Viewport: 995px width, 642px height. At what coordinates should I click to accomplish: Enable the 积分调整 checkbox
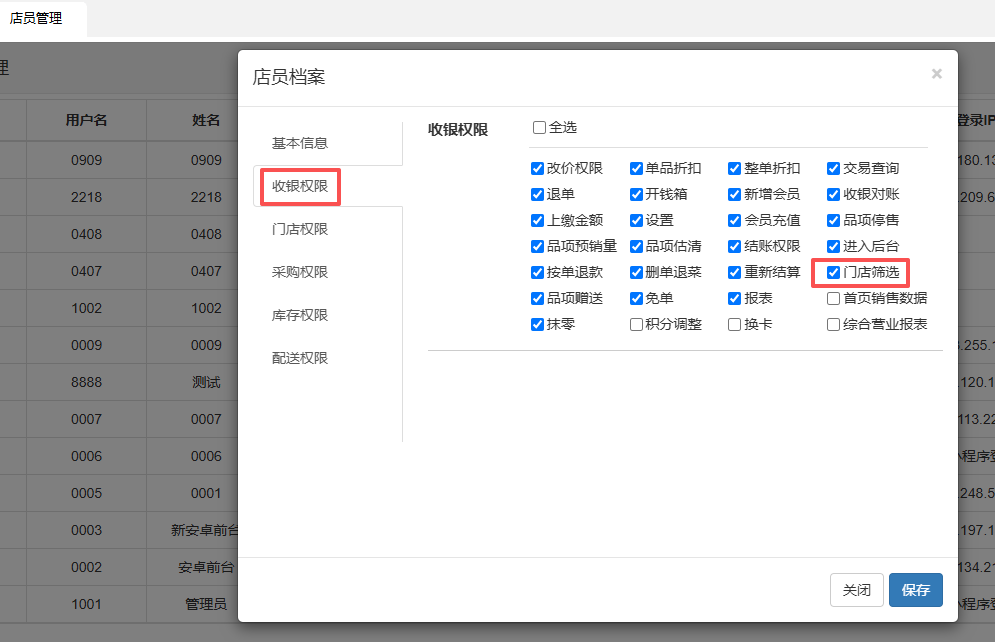(x=637, y=324)
